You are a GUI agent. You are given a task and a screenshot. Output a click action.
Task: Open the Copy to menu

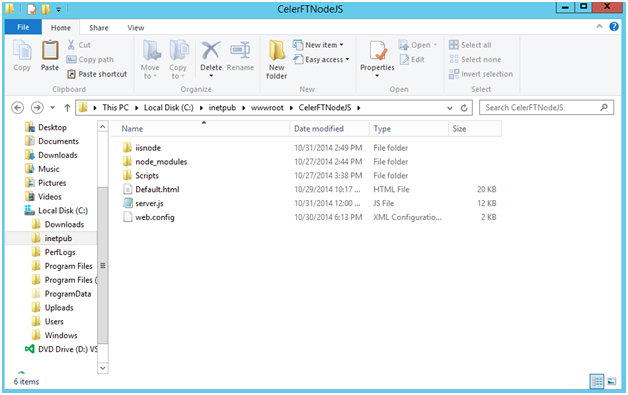click(x=178, y=60)
